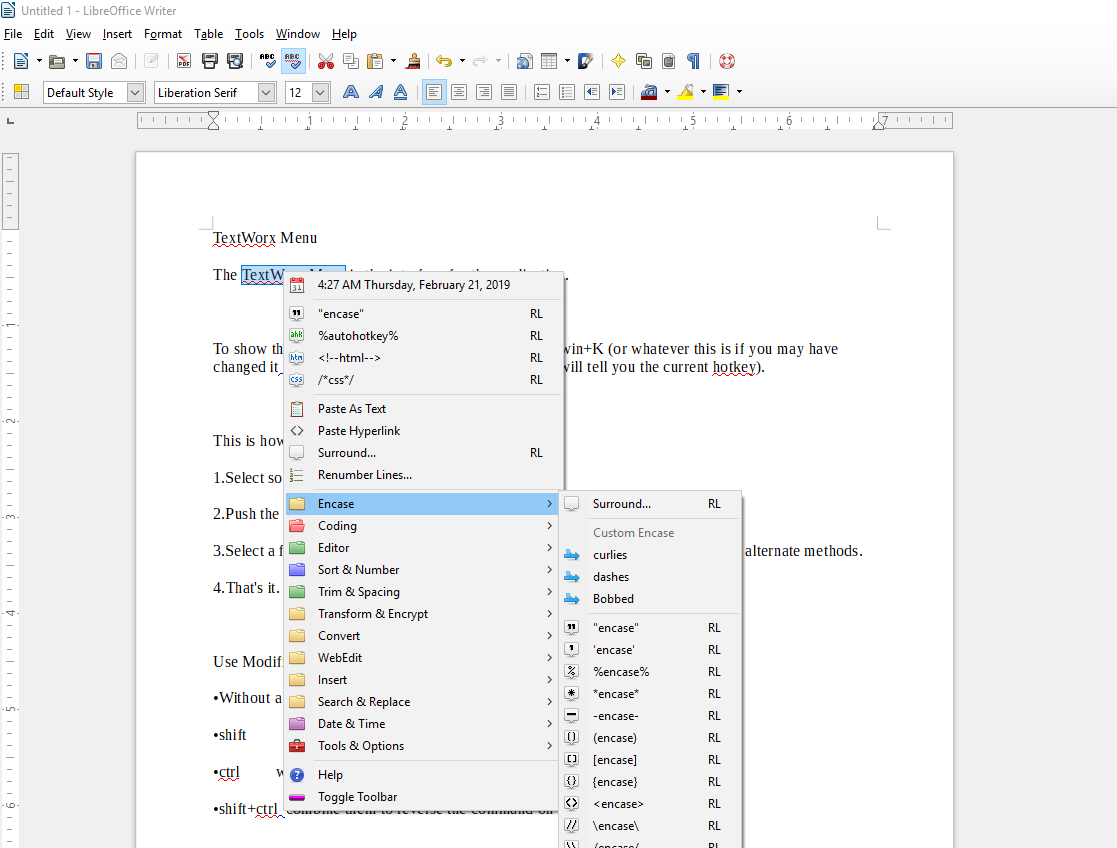This screenshot has width=1117, height=848.
Task: Open the Highlighting color dropdown arrow
Action: click(x=704, y=92)
